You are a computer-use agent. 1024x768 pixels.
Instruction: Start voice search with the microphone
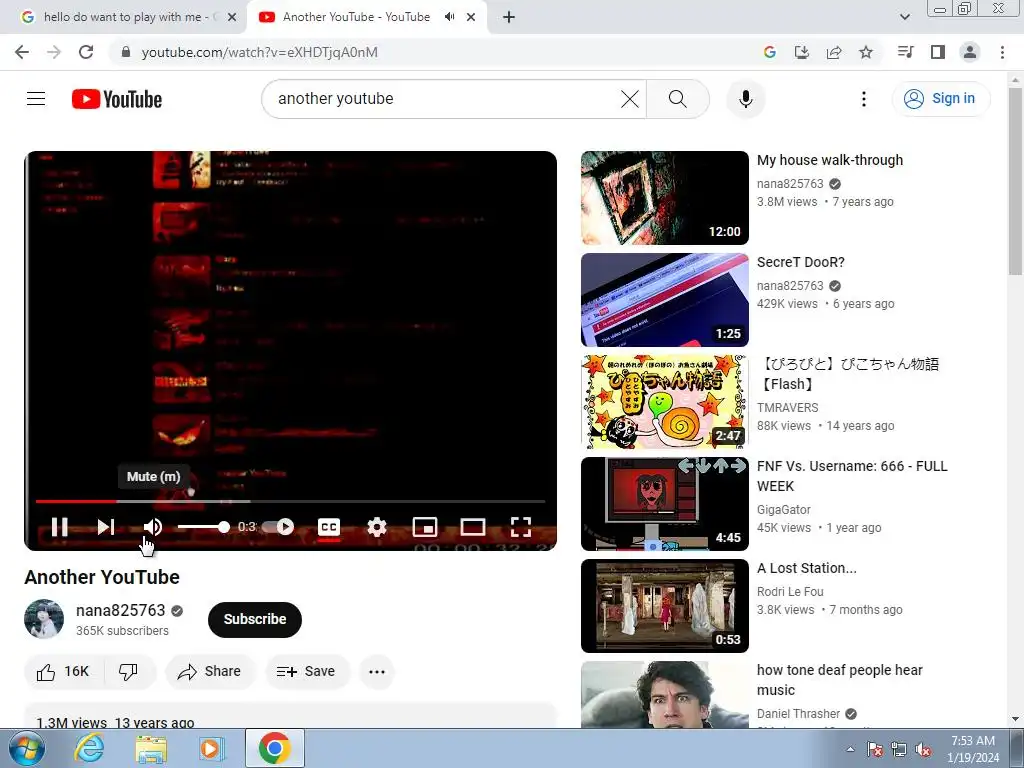point(745,99)
